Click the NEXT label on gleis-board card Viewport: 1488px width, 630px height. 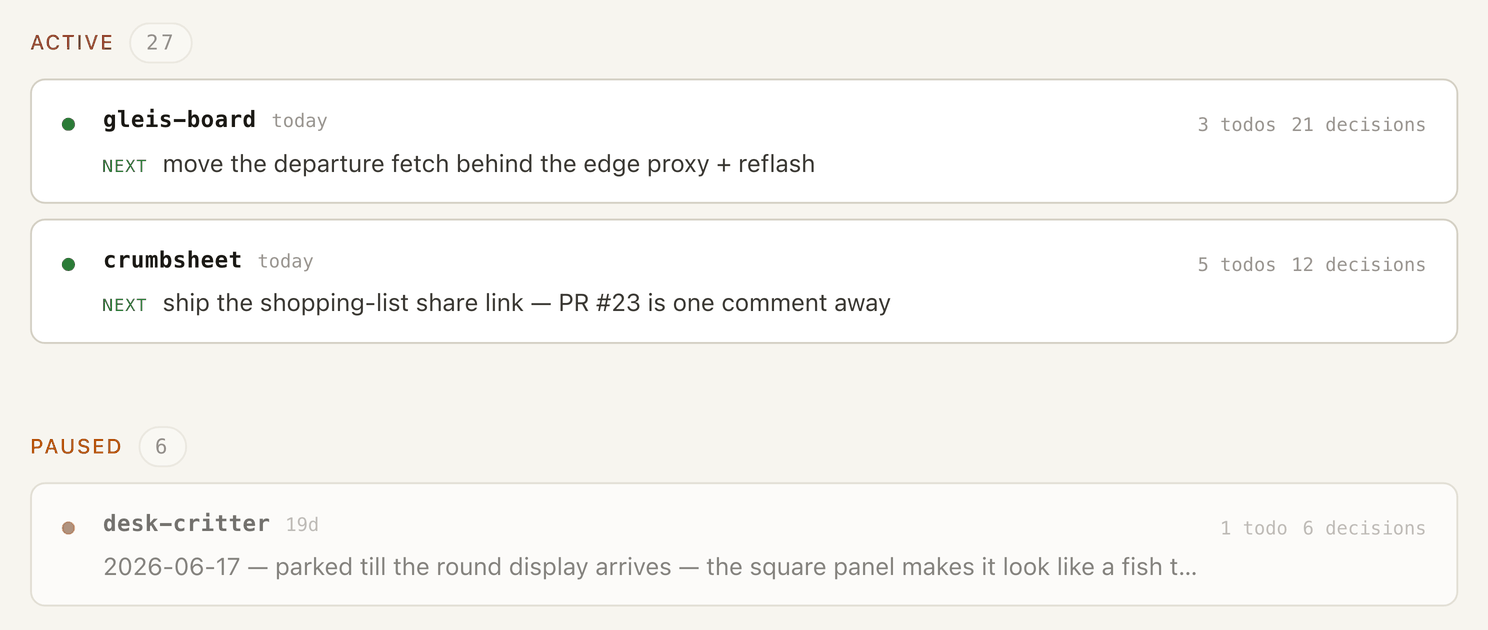coord(125,166)
